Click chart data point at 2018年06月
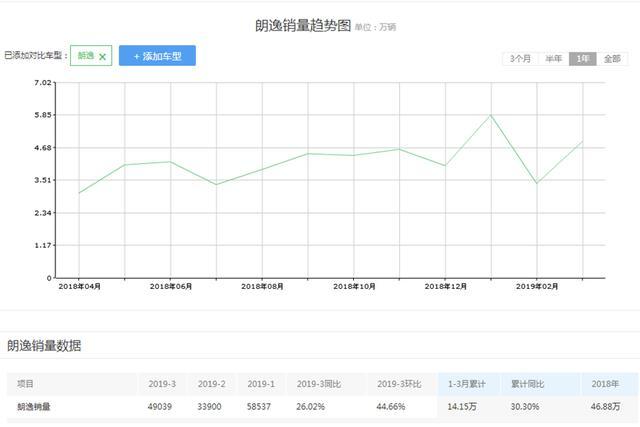The width and height of the screenshot is (640, 427). tap(171, 162)
